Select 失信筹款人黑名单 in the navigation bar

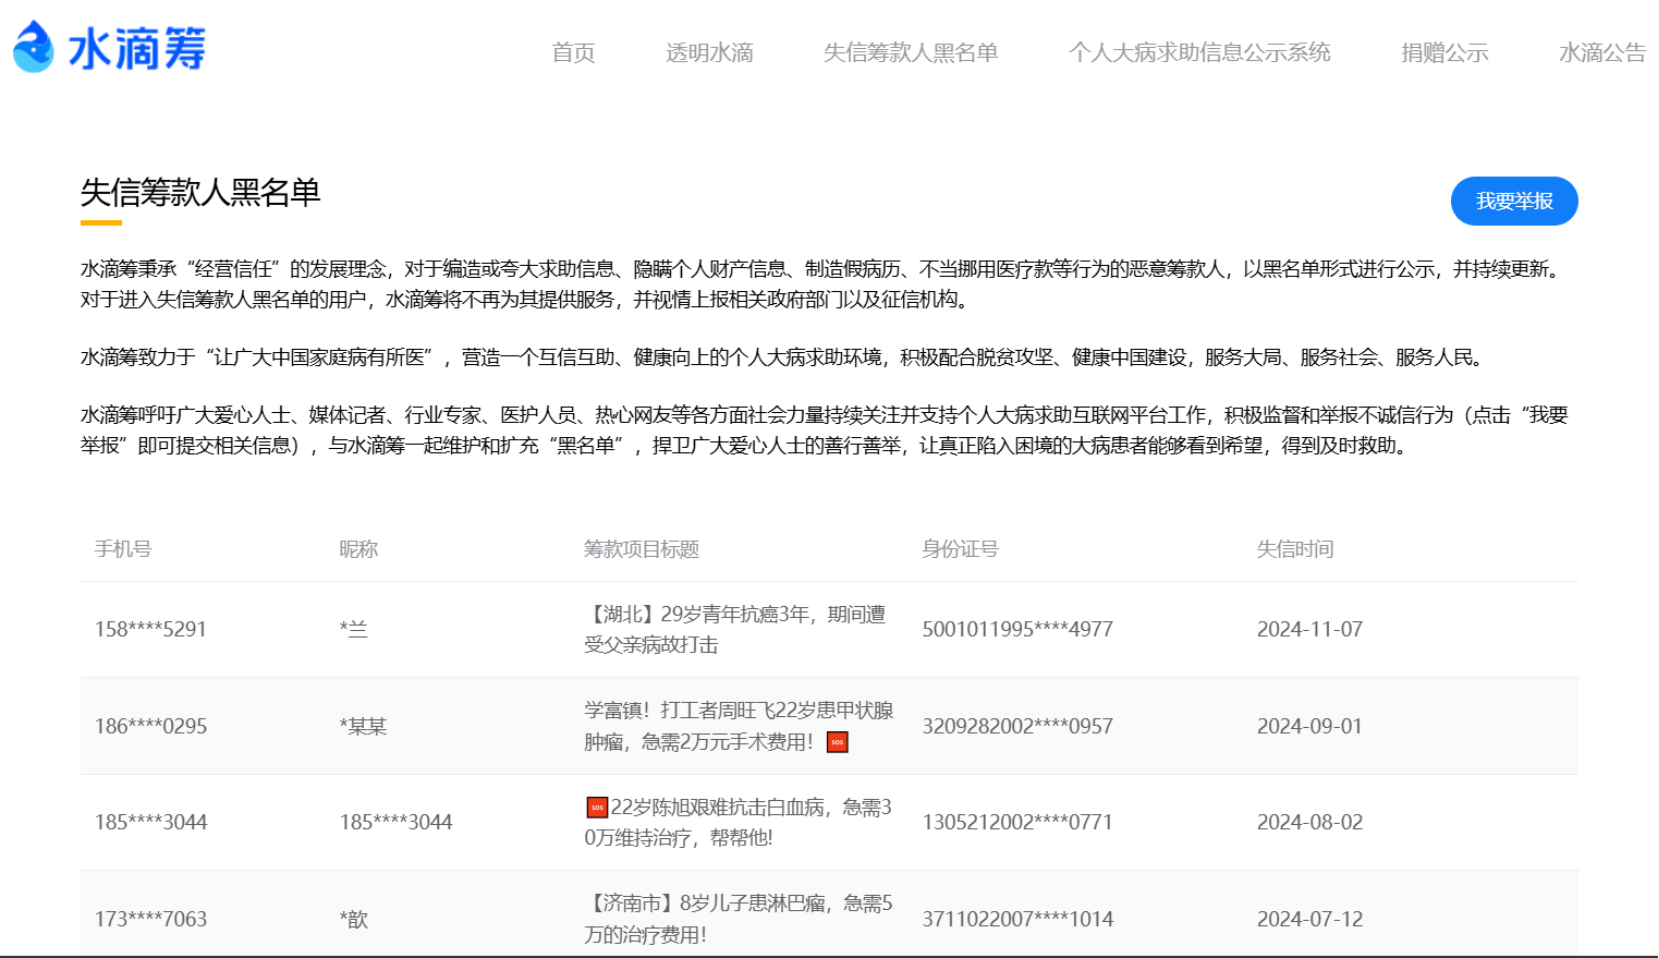click(911, 52)
